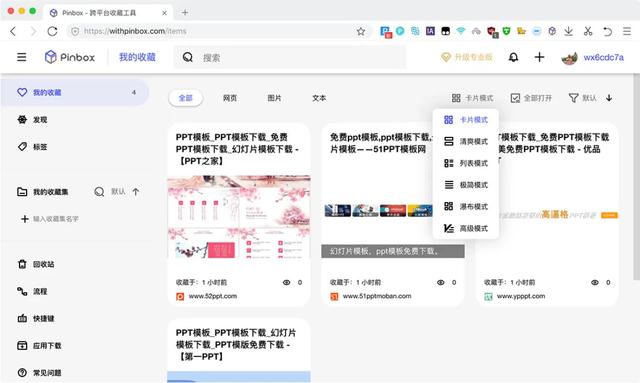This screenshot has height=383, width=640.
Task: Open the notifications bell
Action: [513, 57]
